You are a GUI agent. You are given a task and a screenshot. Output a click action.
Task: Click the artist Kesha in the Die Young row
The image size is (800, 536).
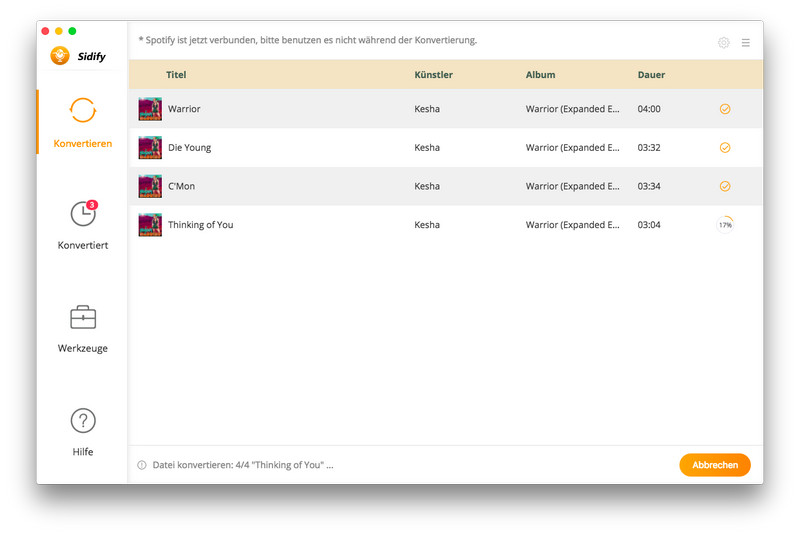(427, 148)
